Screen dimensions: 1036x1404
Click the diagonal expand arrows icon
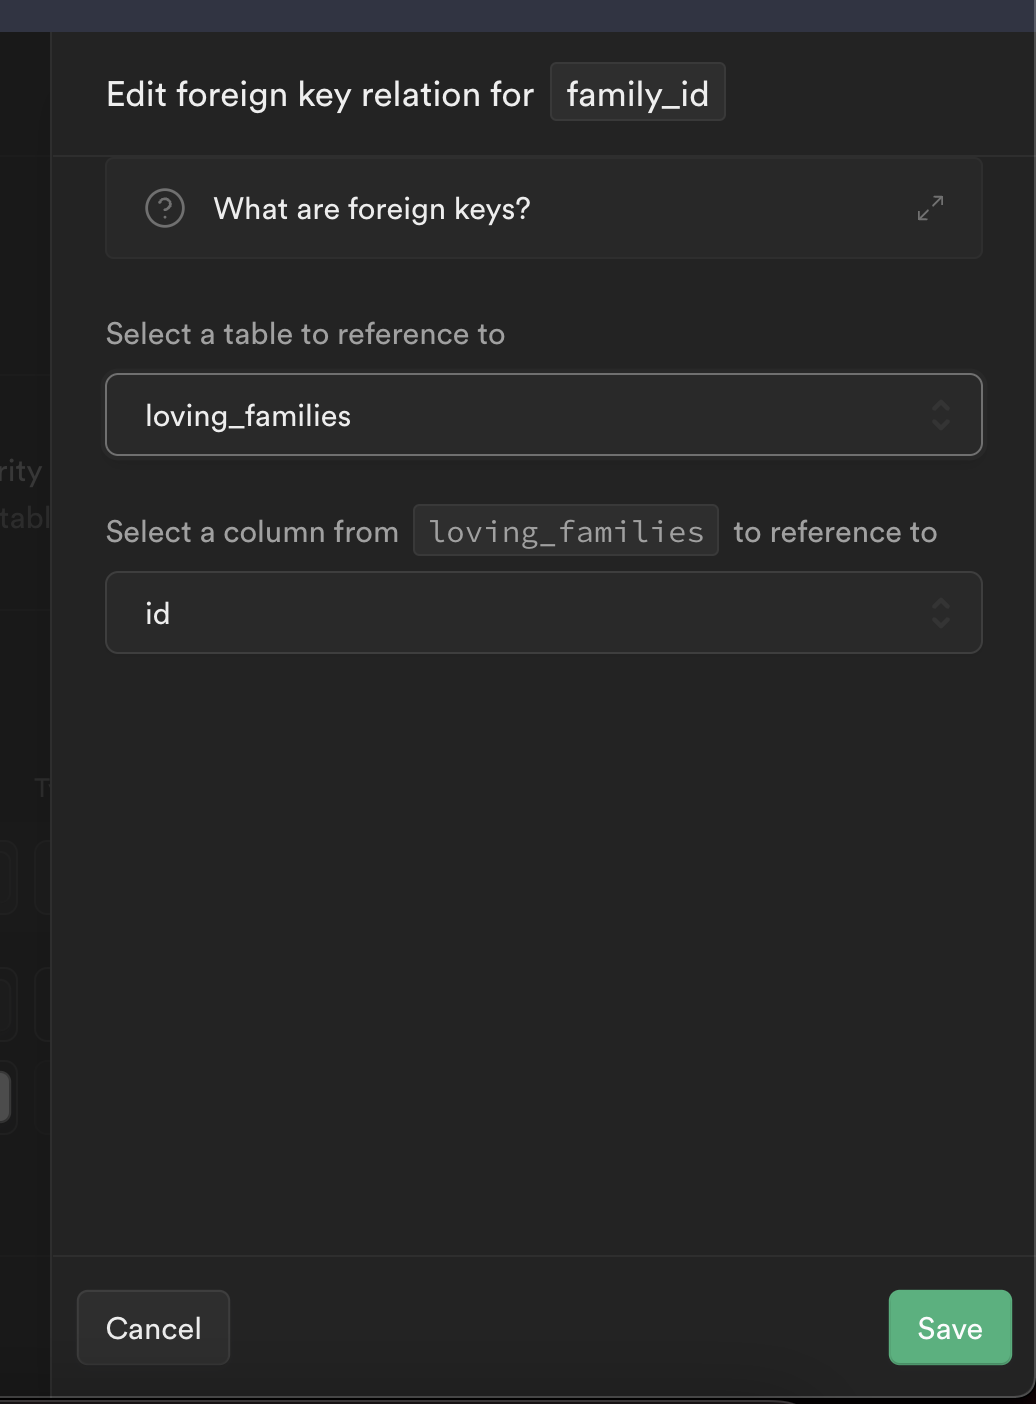coord(929,208)
